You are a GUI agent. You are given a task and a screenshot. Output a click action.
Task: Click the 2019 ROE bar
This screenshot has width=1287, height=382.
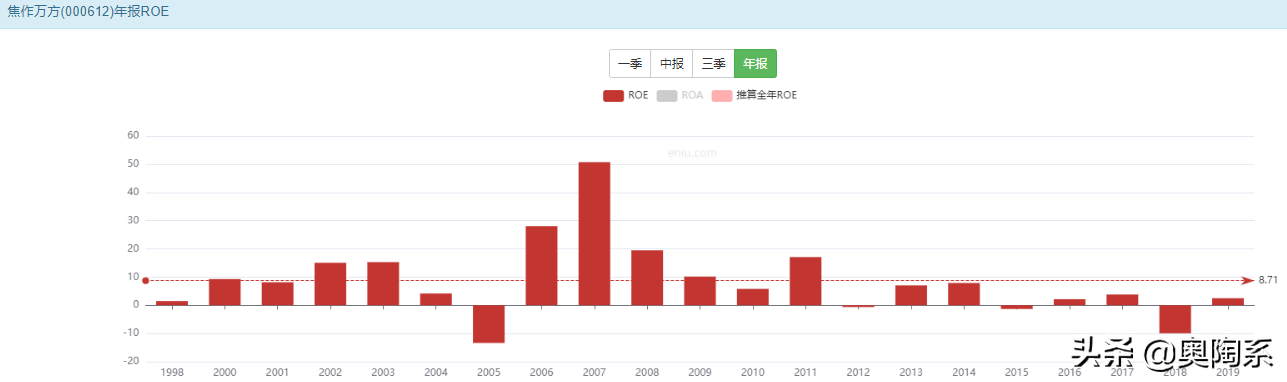click(x=1228, y=301)
